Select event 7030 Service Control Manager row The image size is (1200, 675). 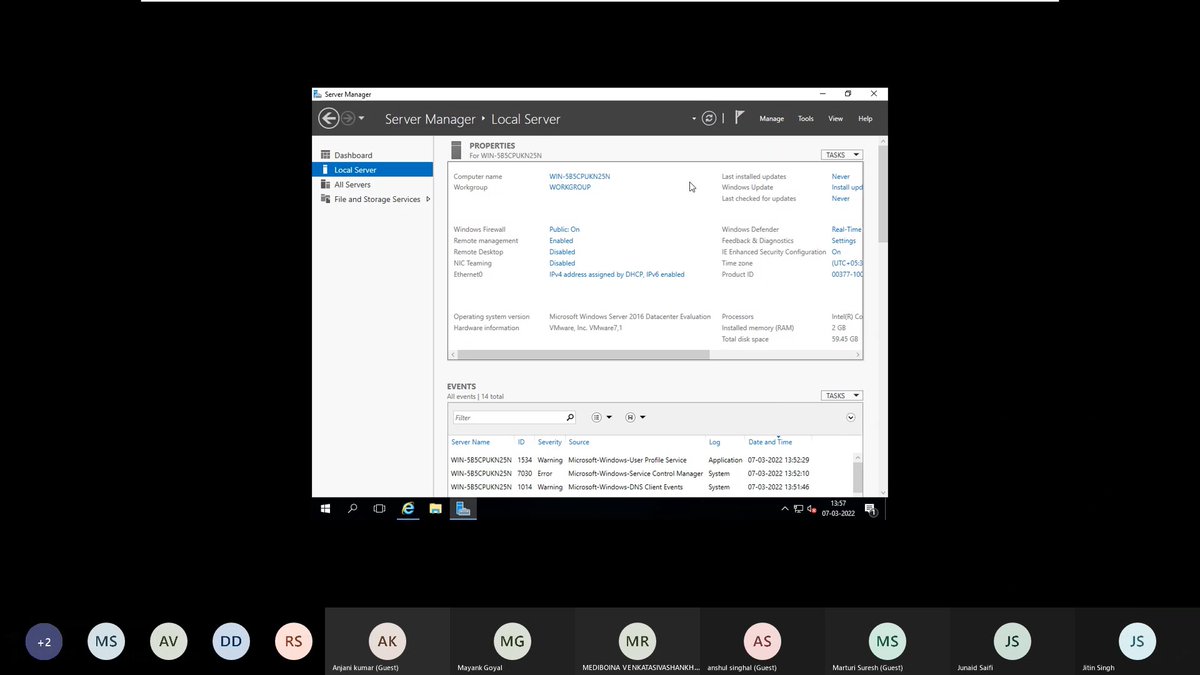click(x=650, y=473)
